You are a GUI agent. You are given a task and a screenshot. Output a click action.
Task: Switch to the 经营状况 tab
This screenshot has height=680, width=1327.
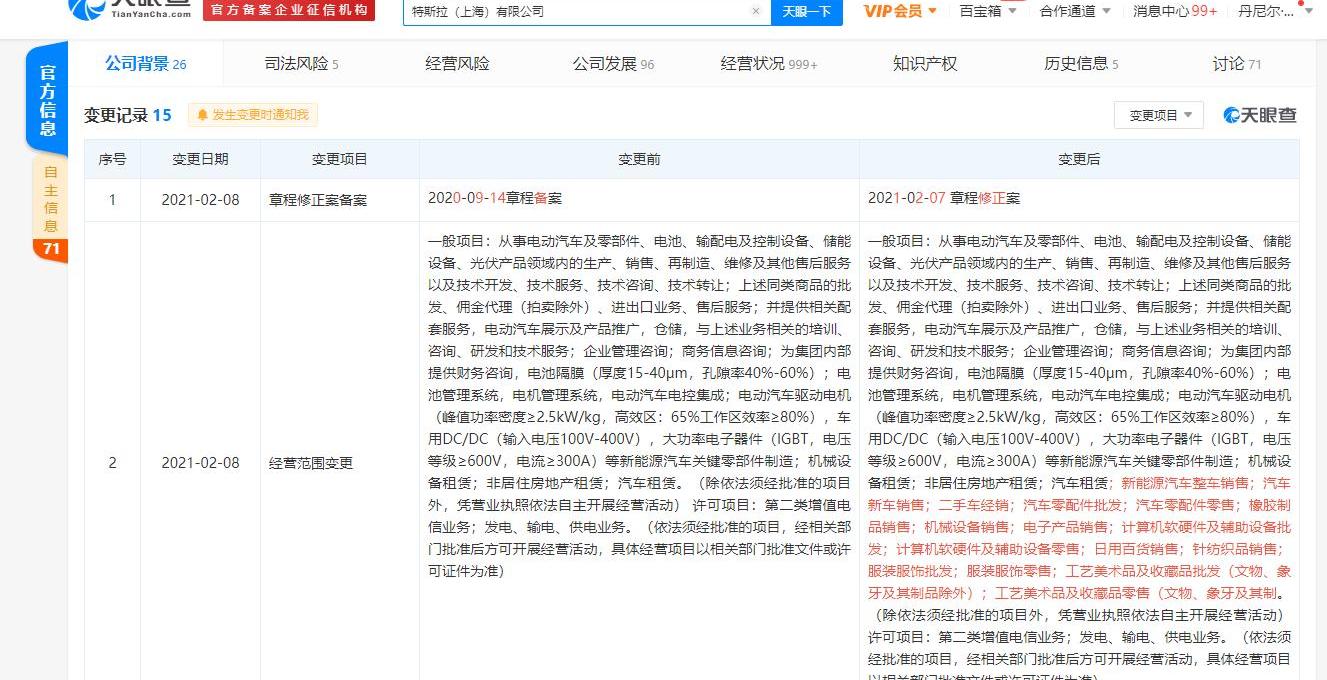click(x=769, y=64)
